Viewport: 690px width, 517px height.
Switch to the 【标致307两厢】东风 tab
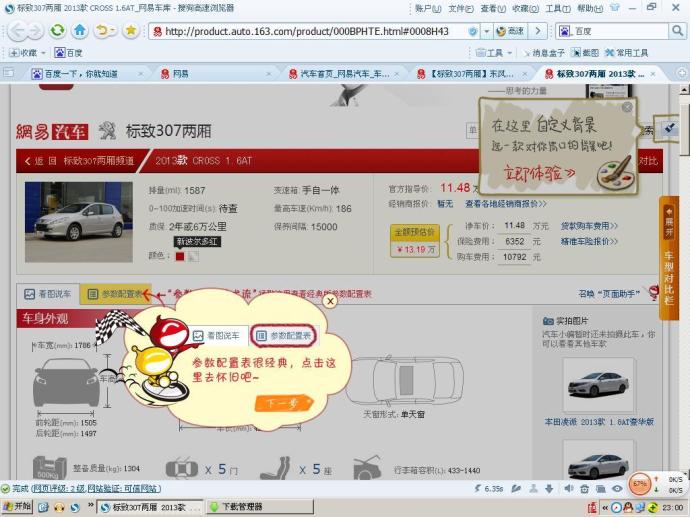pyautogui.click(x=472, y=74)
